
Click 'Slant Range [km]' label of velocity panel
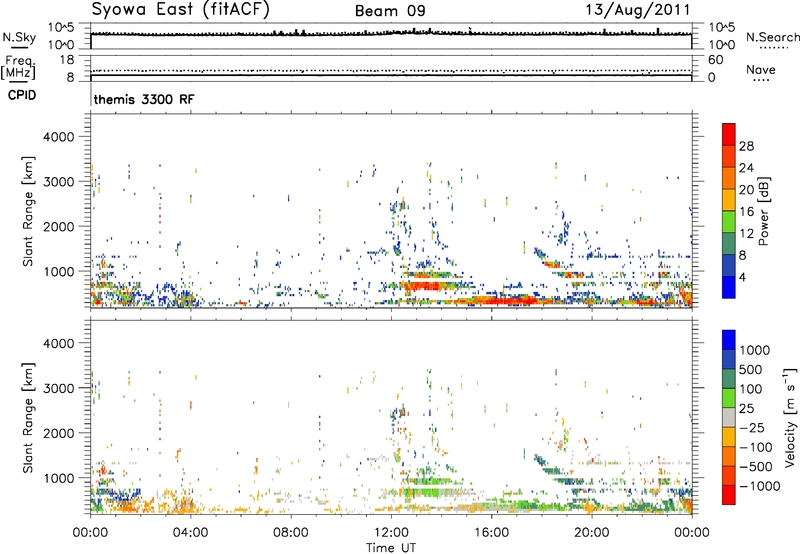(x=28, y=417)
